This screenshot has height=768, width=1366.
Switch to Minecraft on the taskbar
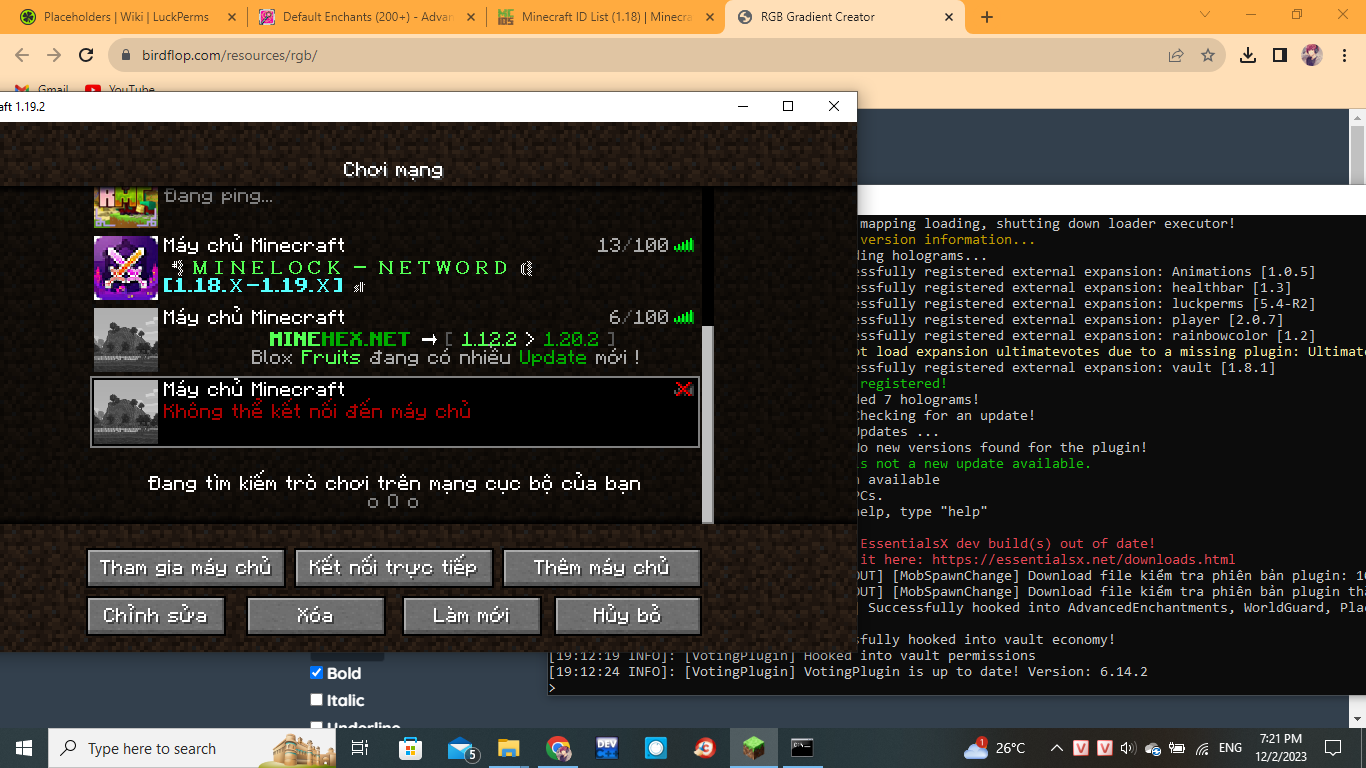coord(753,748)
